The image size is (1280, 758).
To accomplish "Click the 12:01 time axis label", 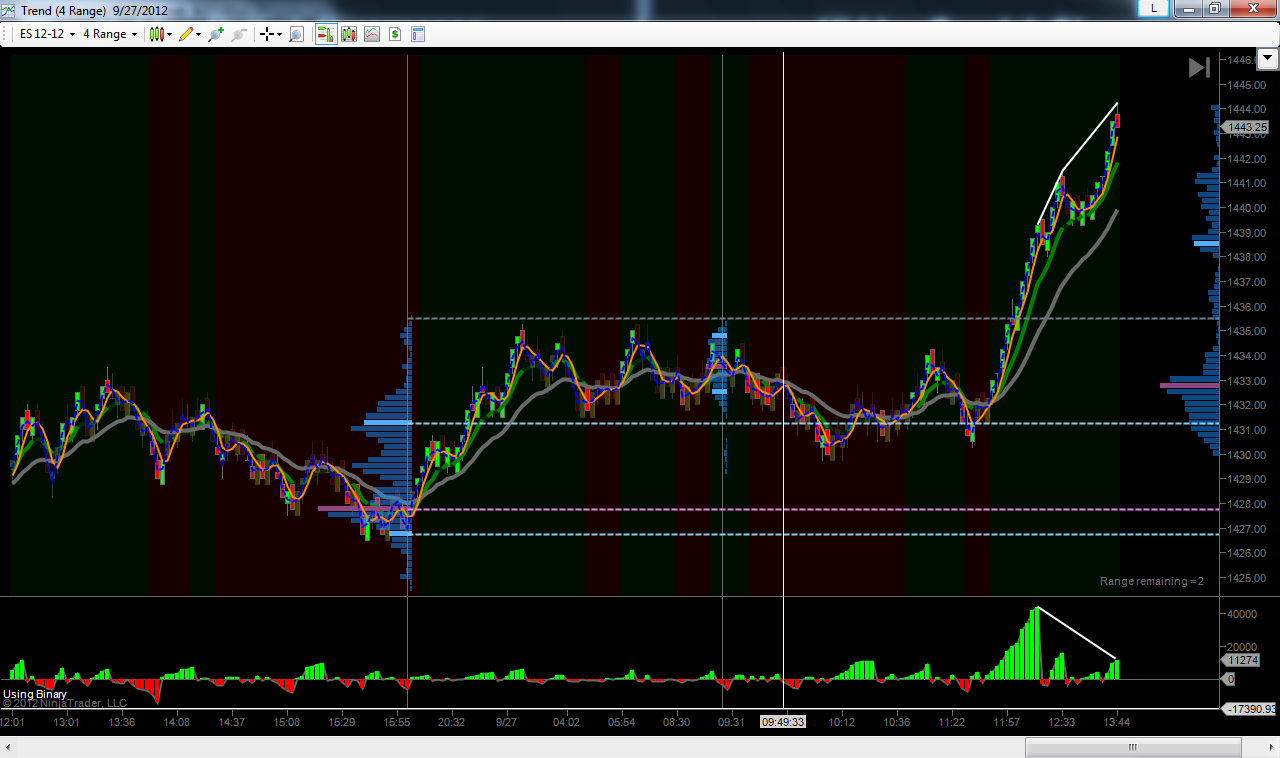I will tap(14, 722).
